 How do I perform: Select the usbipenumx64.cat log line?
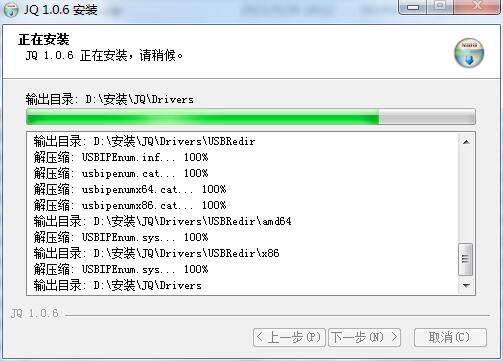pos(130,190)
